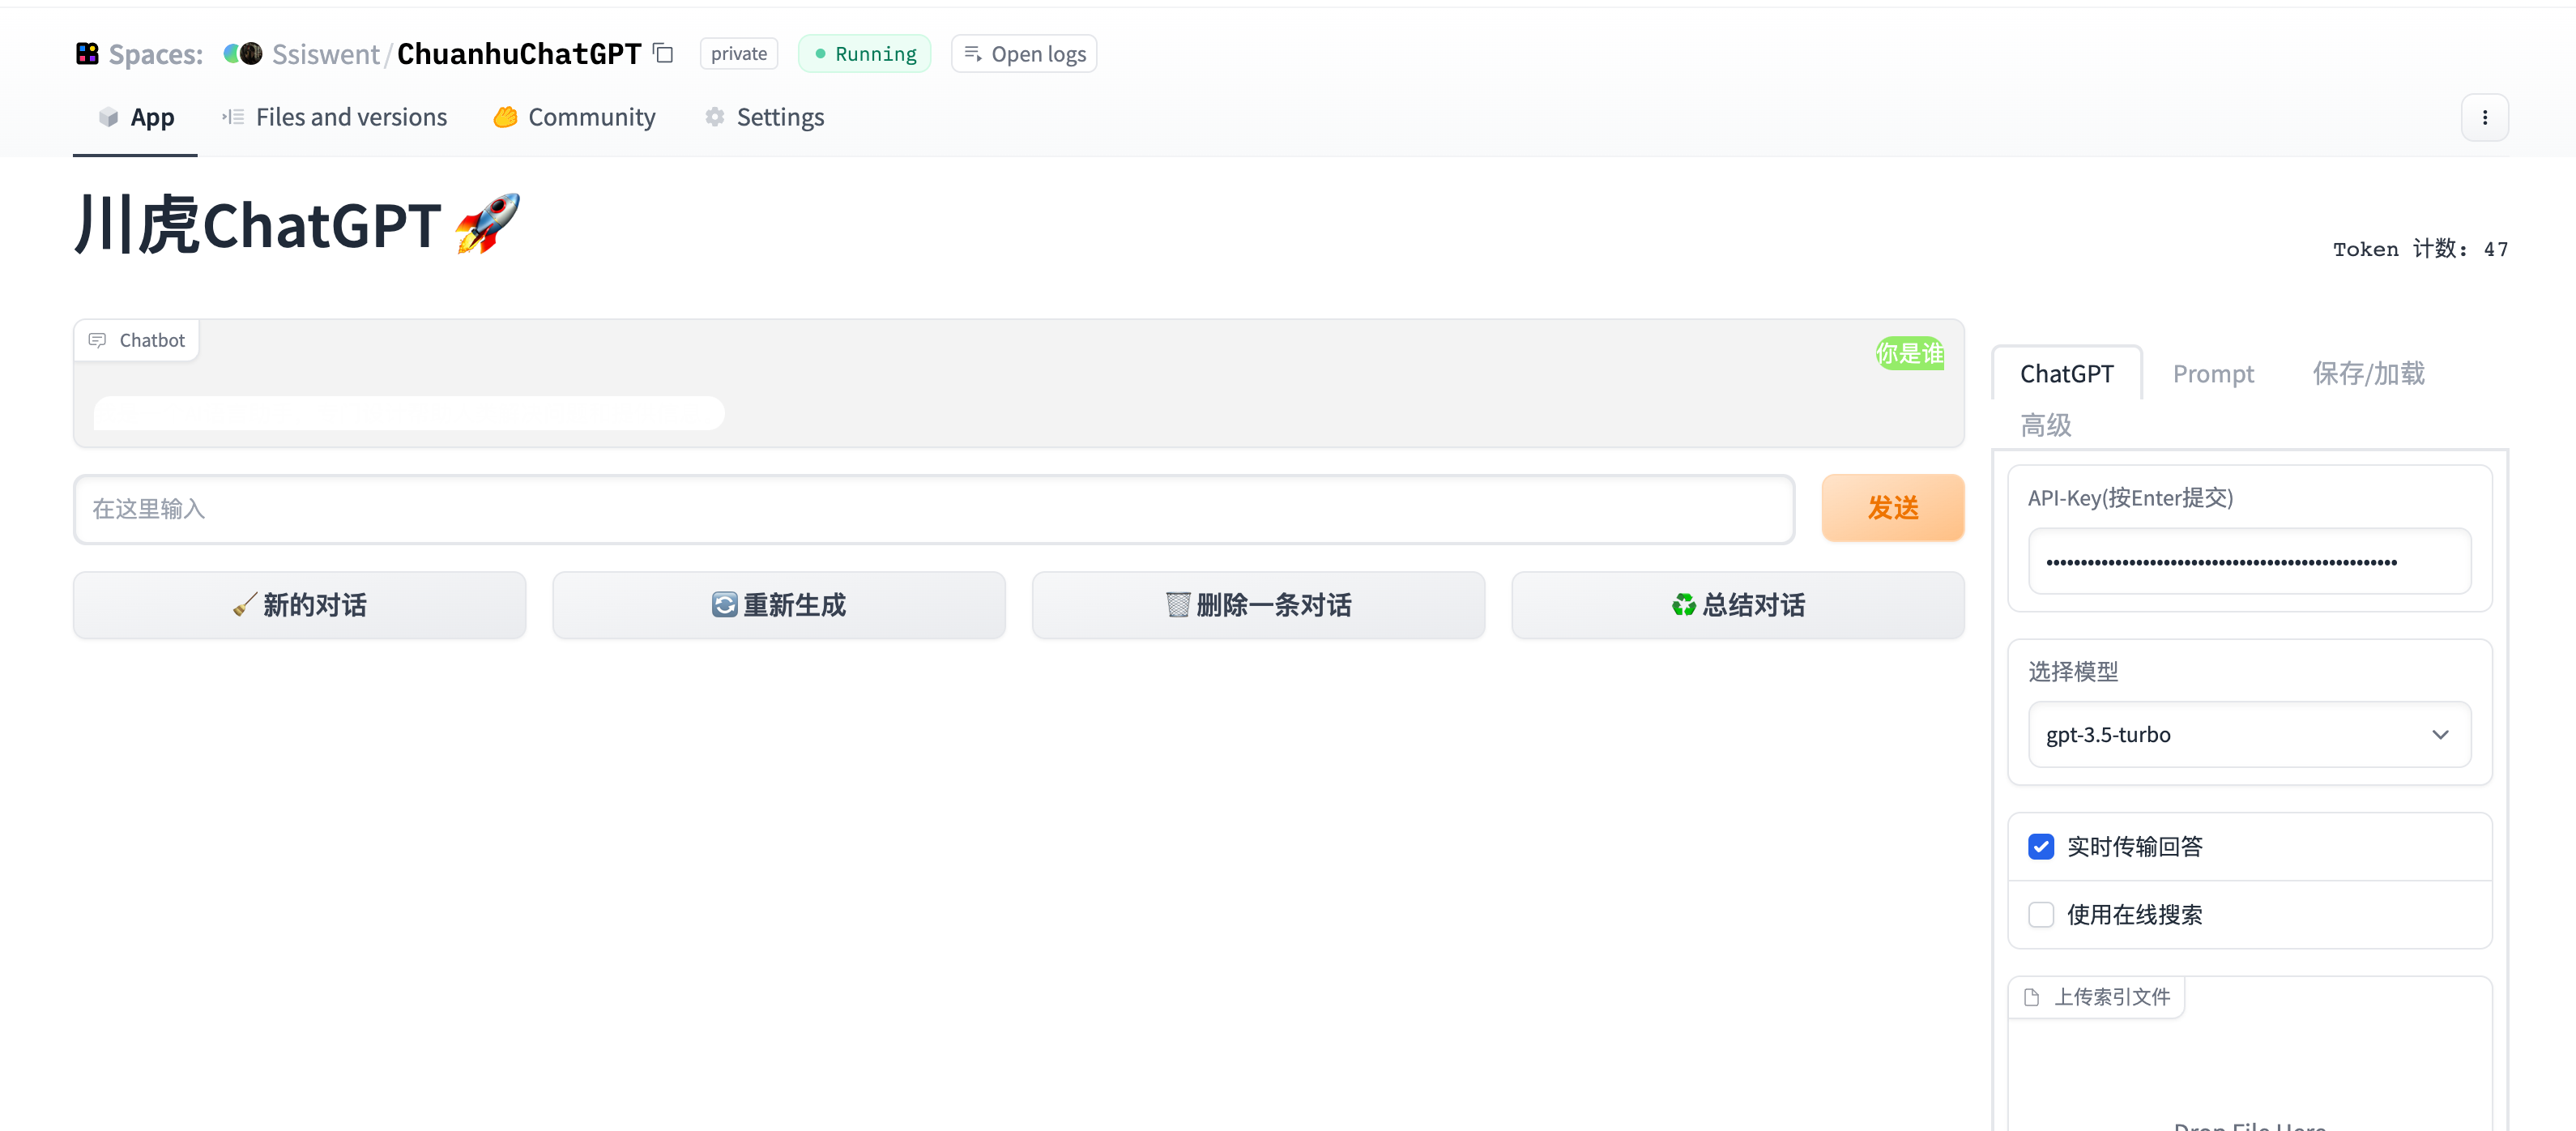Image resolution: width=2576 pixels, height=1131 pixels.
Task: Open the three-dot overflow menu
Action: click(x=2486, y=117)
